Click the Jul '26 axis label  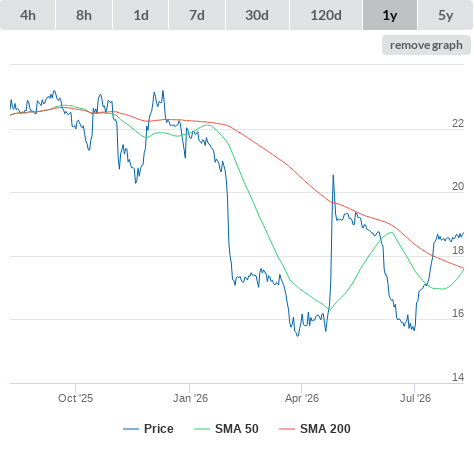pos(415,398)
